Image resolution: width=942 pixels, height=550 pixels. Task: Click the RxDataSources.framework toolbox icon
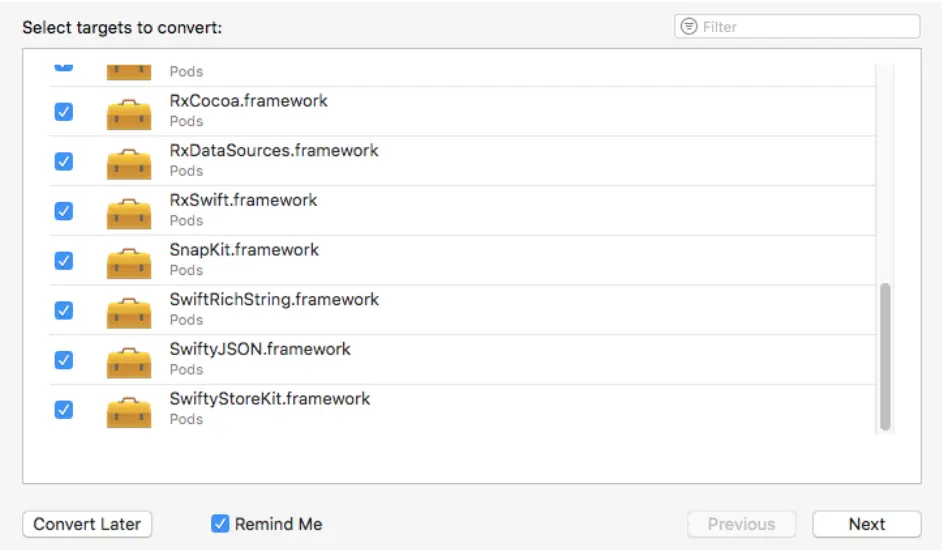click(129, 162)
